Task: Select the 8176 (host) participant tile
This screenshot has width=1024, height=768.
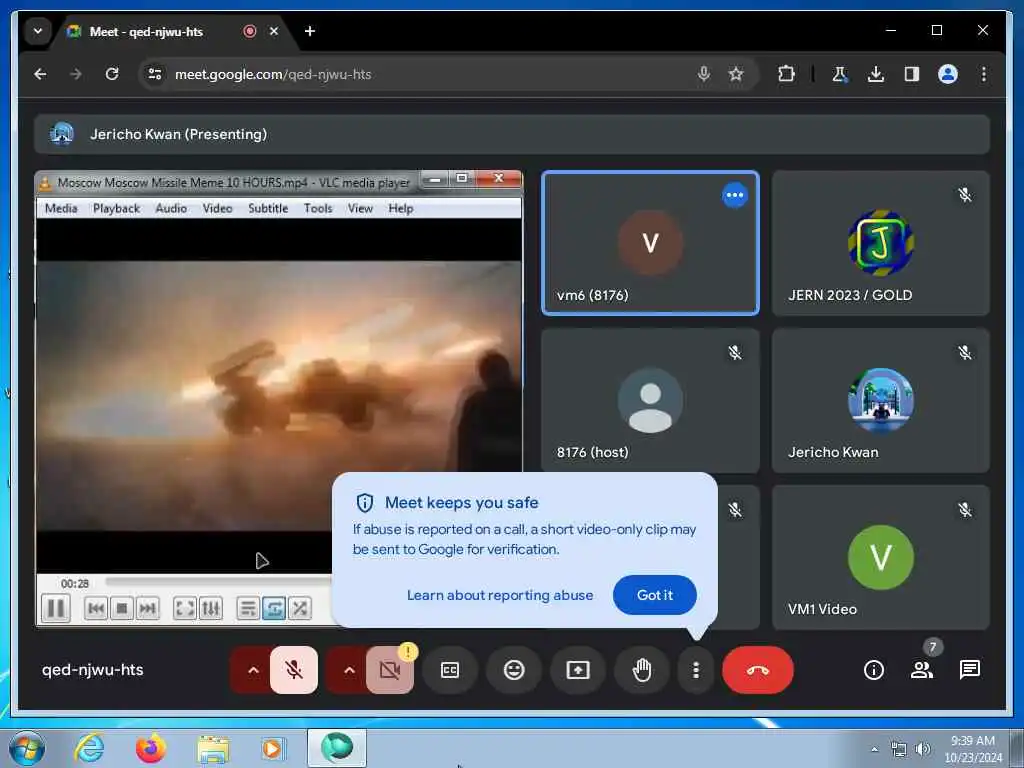Action: pos(650,400)
